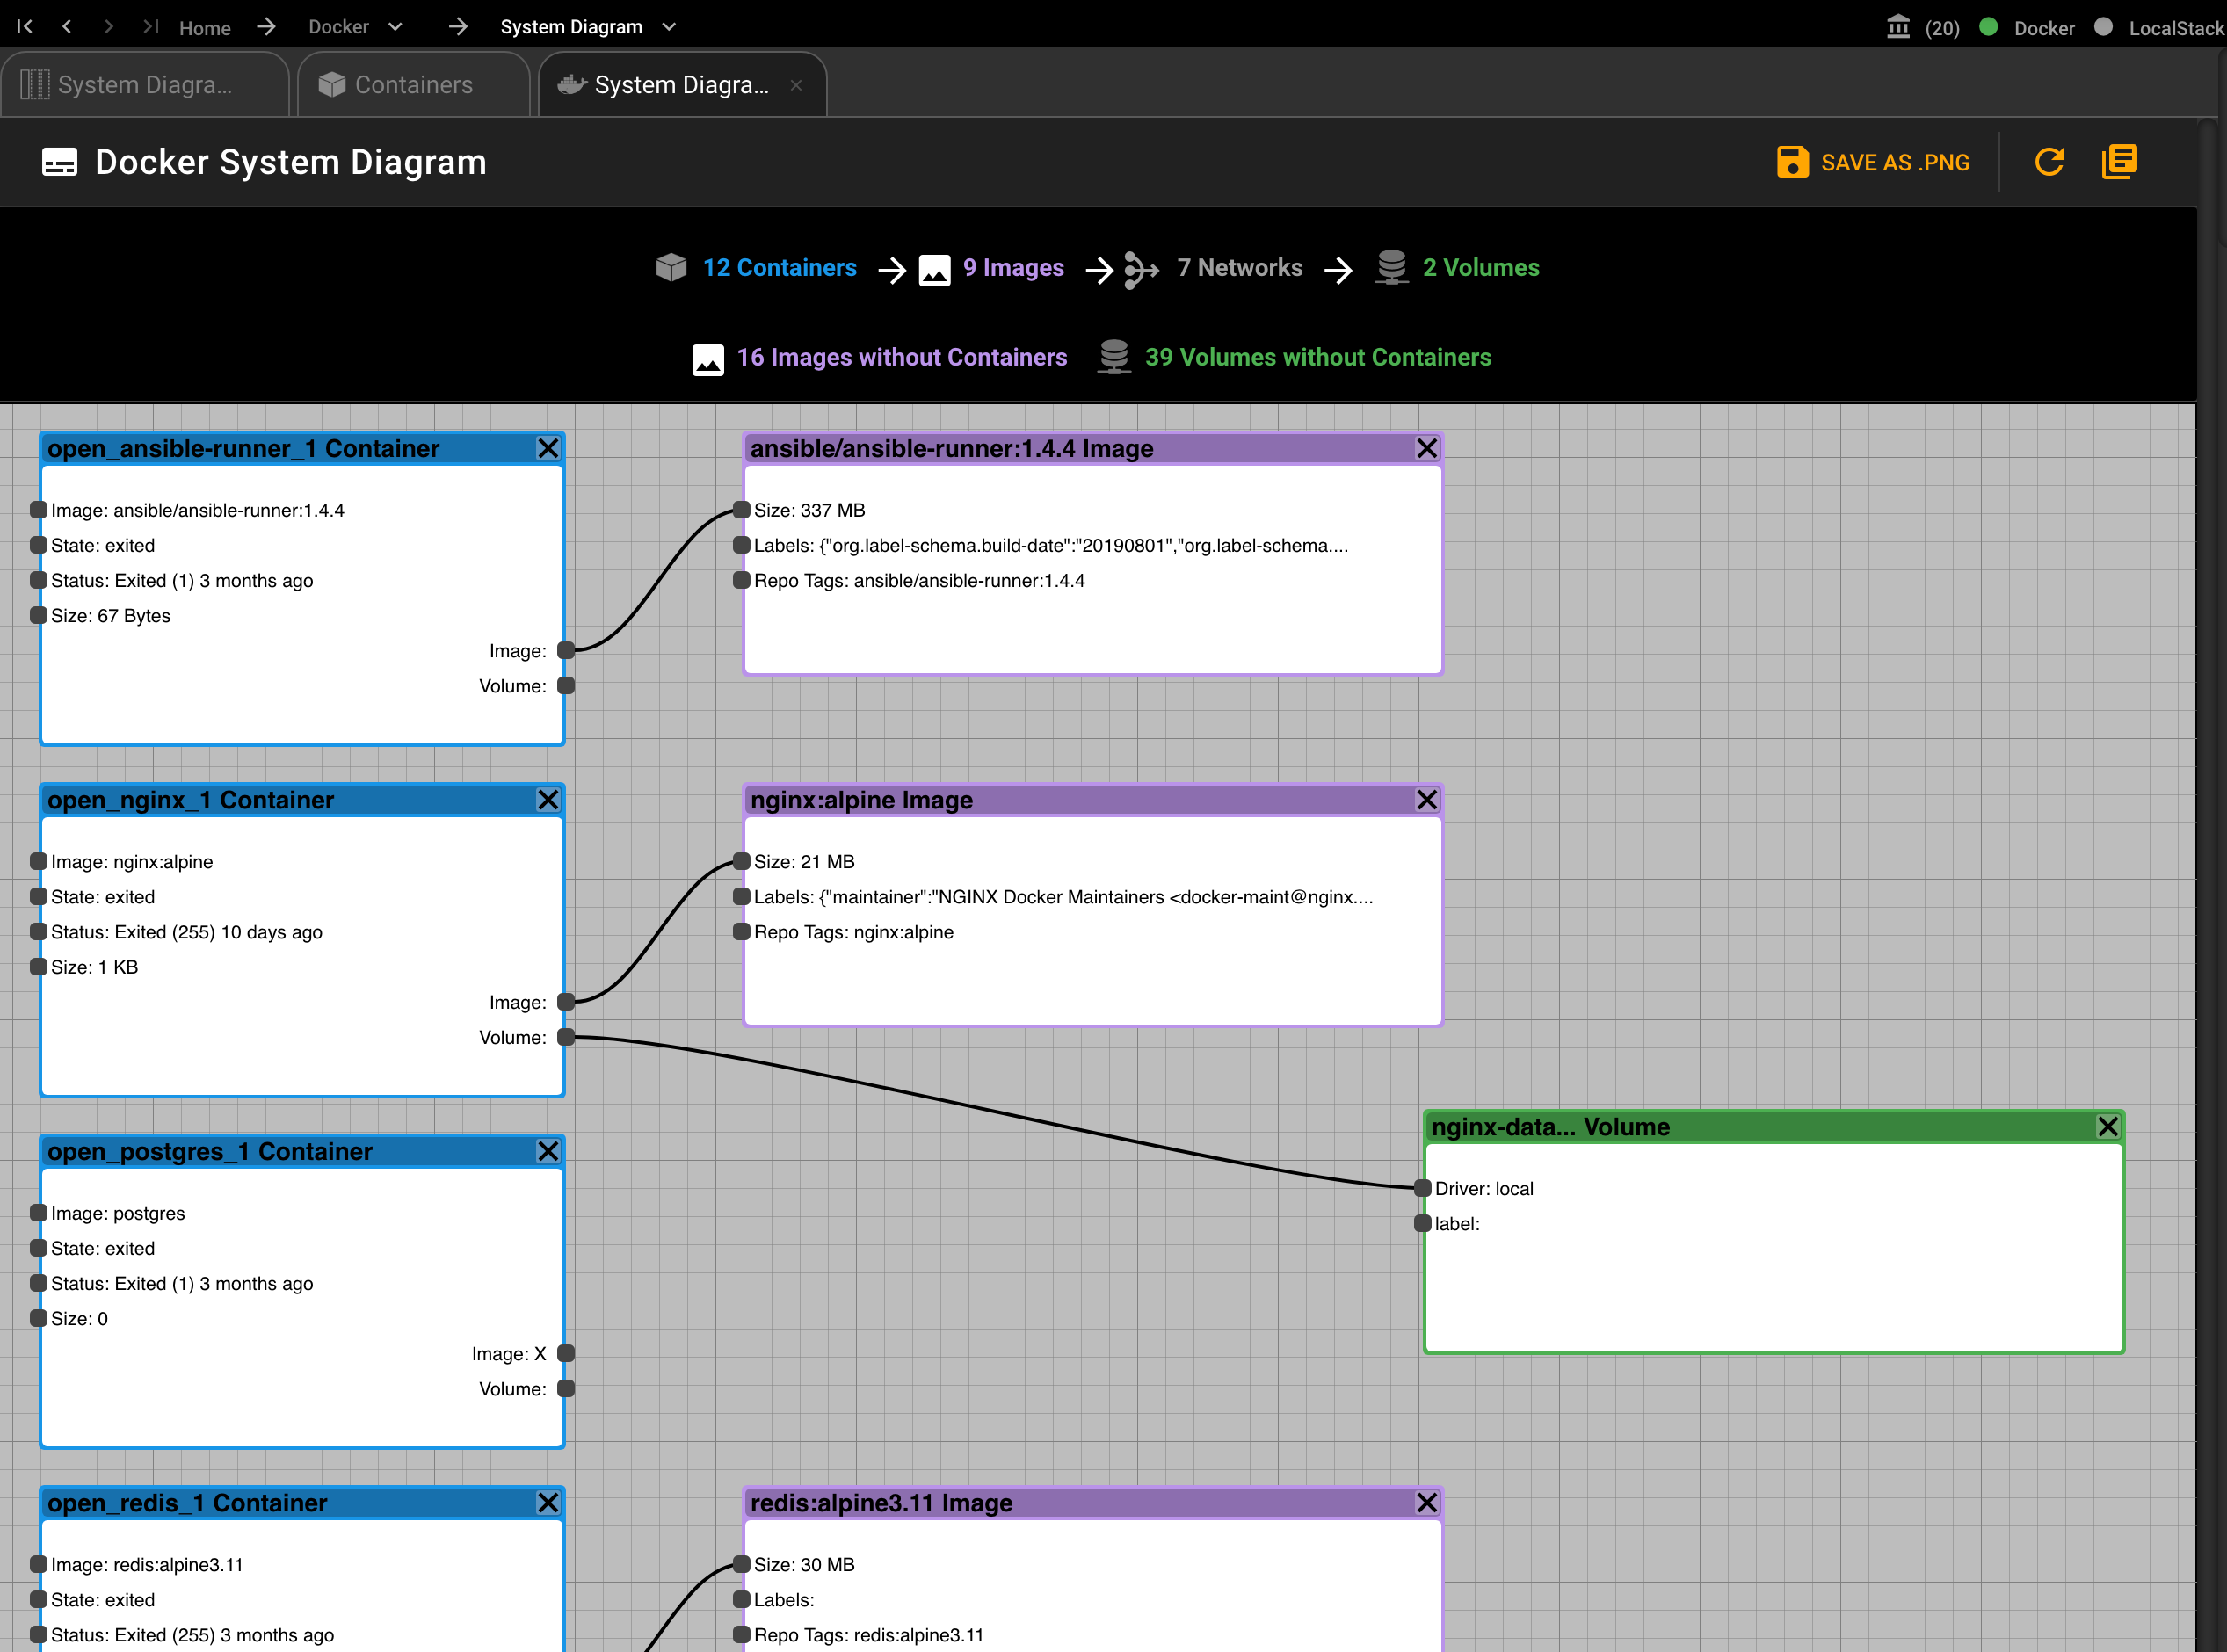Click the image icon beside 16 Images

(x=708, y=359)
